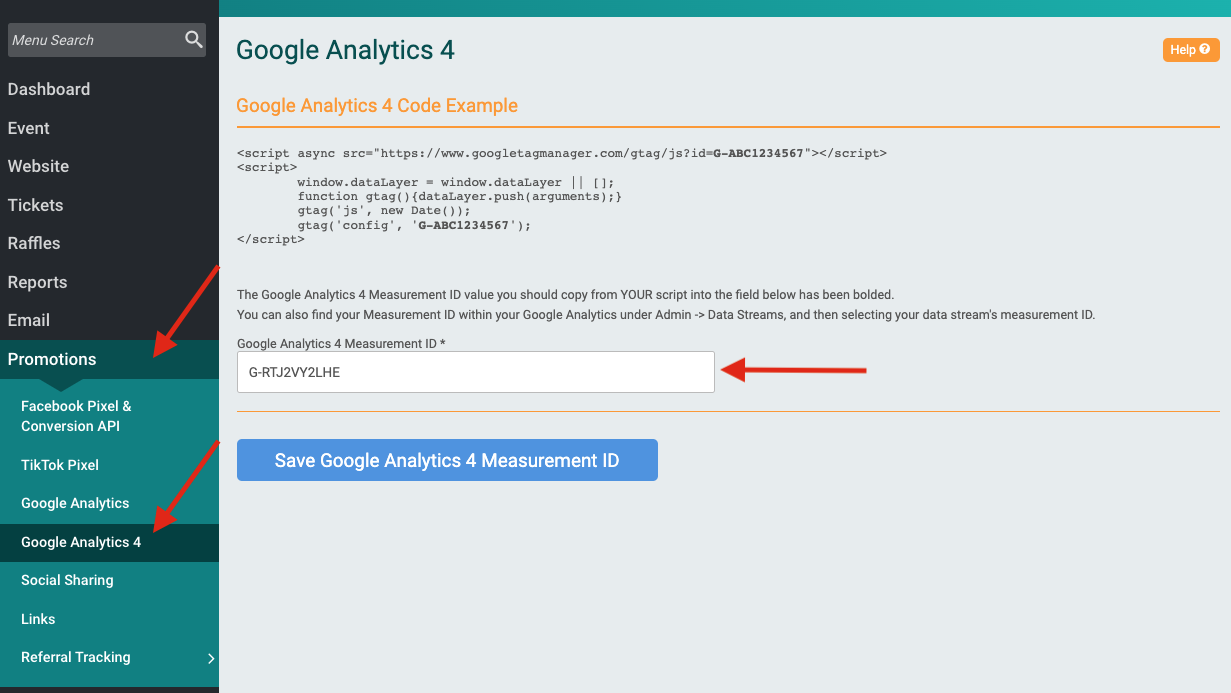This screenshot has height=693, width=1231.
Task: Click the Measurement ID input field
Action: (476, 372)
